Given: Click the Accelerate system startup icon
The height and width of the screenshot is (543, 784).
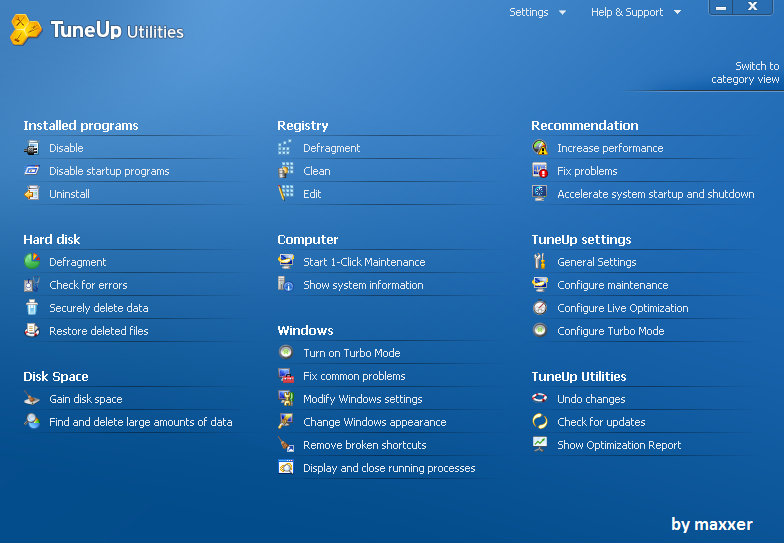Looking at the screenshot, I should [540, 193].
